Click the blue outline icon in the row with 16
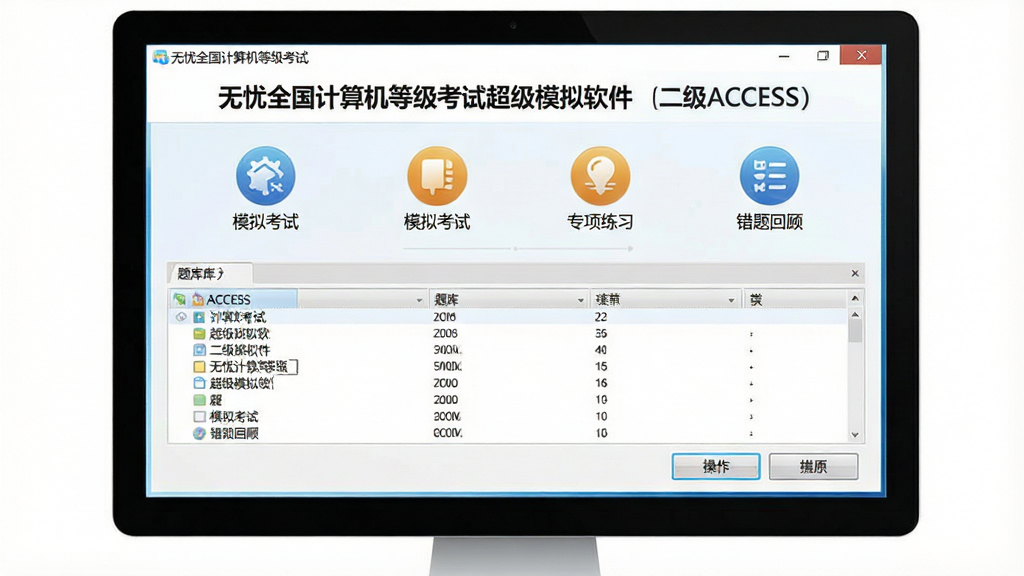 coord(199,383)
